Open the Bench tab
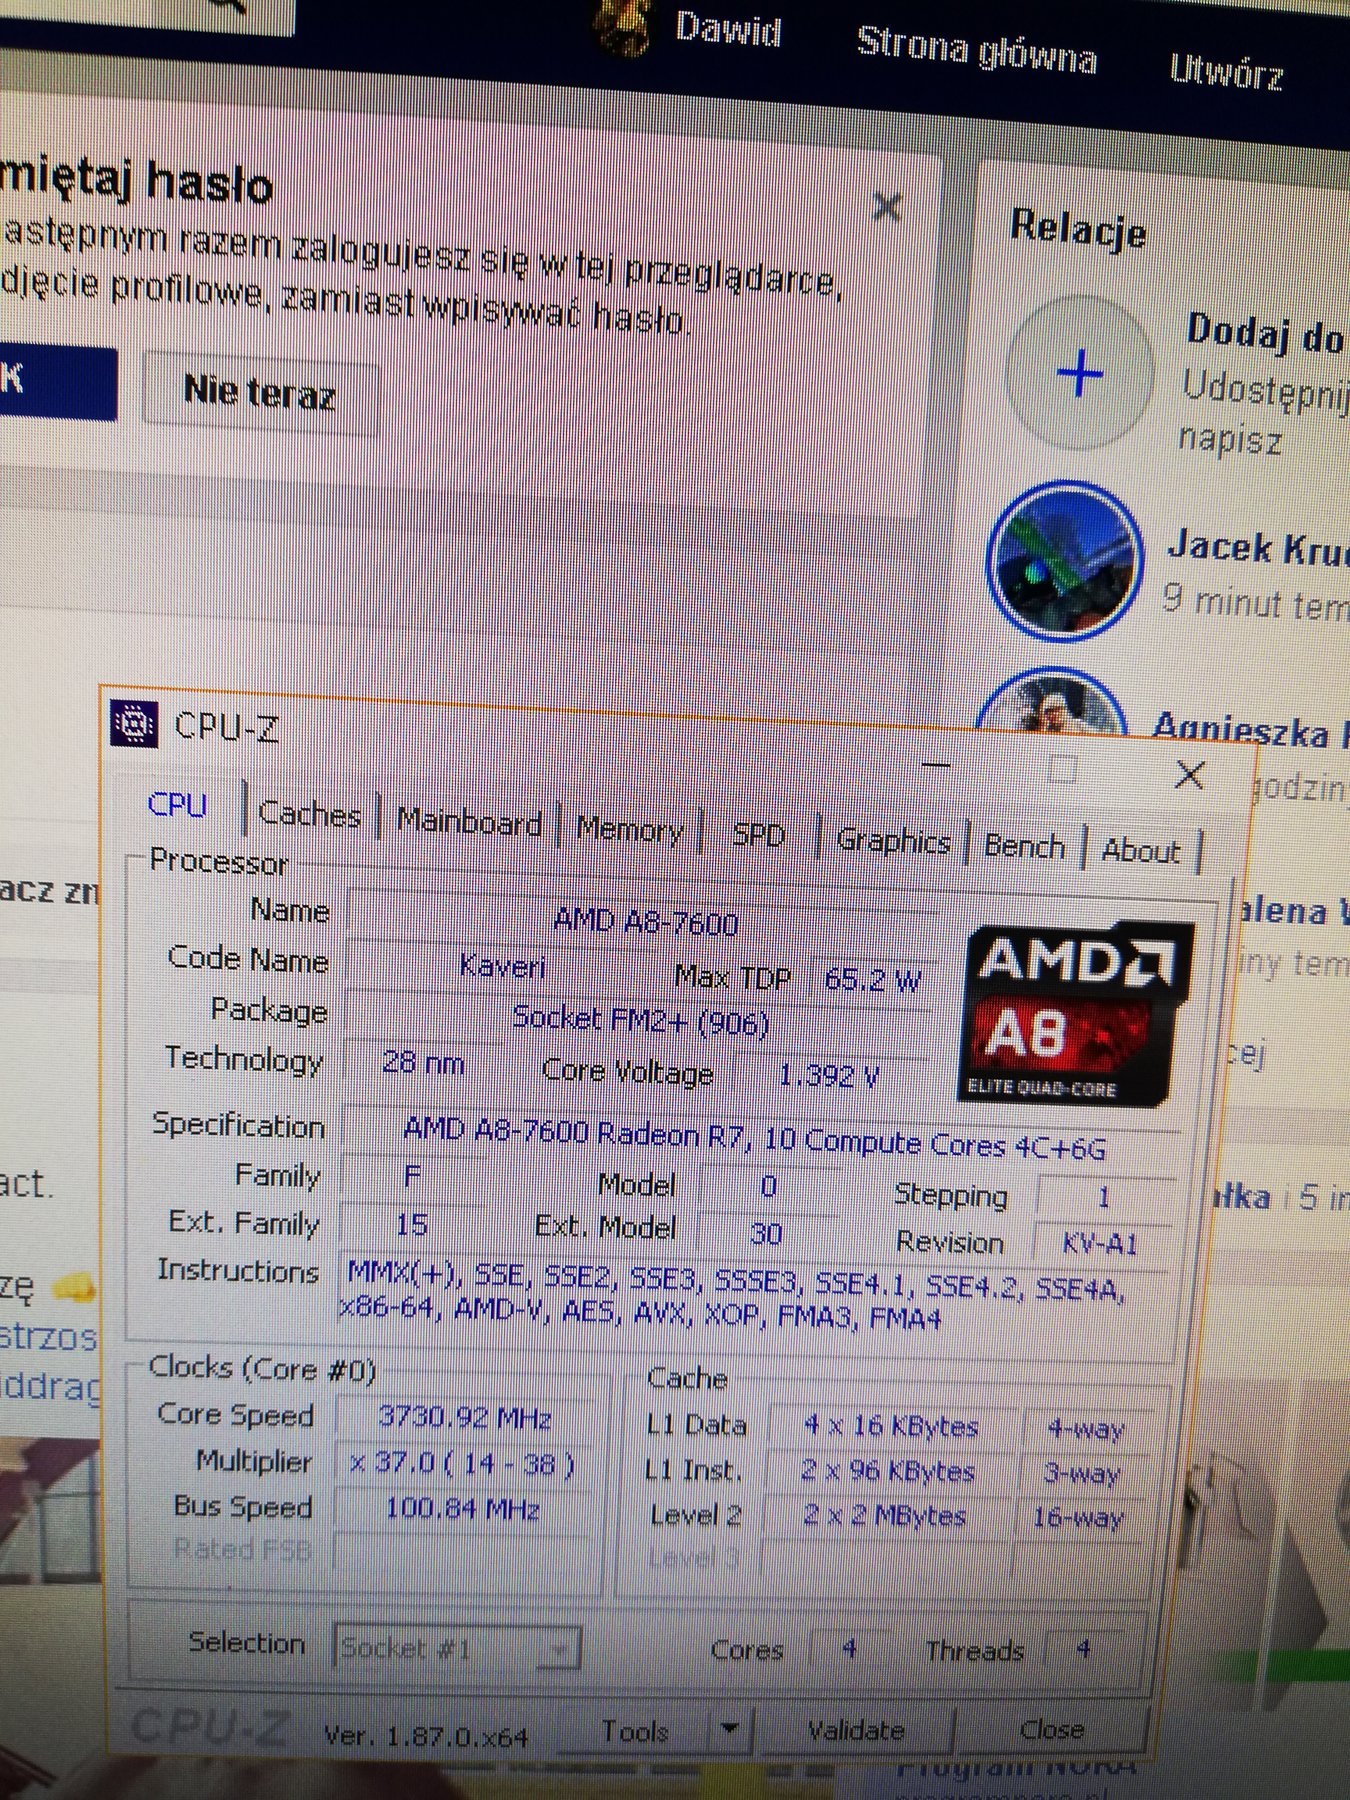This screenshot has width=1350, height=1800. point(1023,846)
